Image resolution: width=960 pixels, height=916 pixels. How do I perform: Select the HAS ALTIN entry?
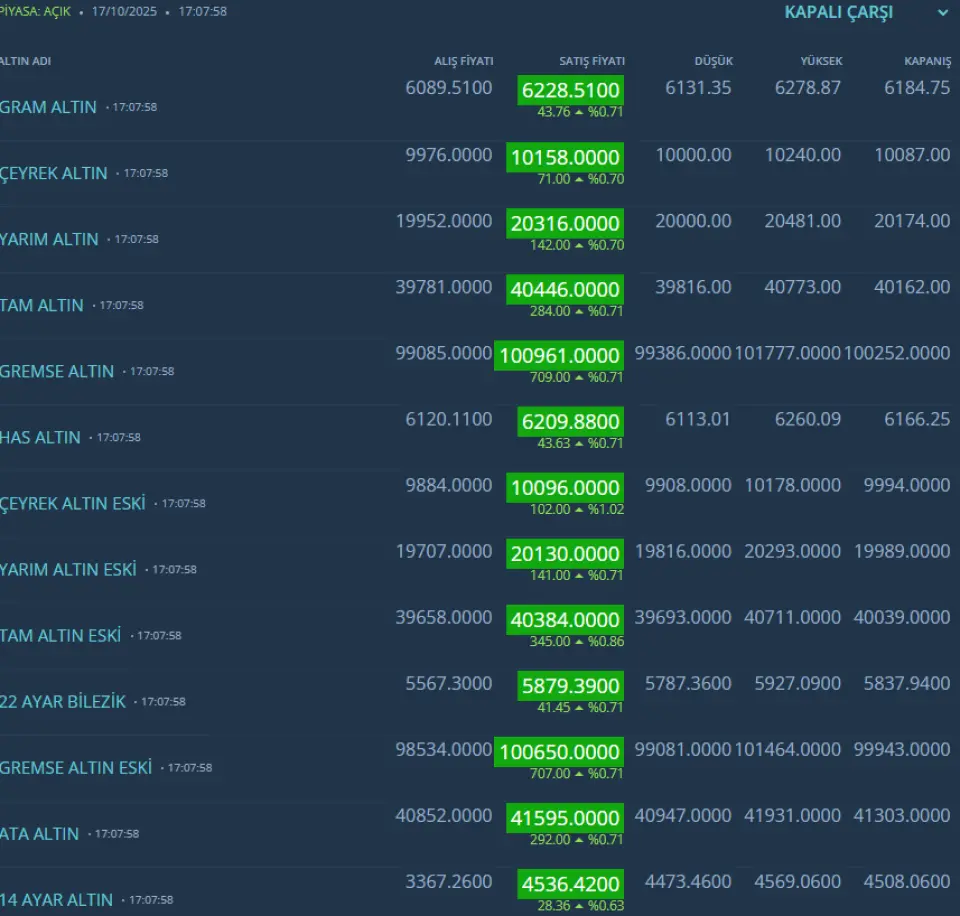pyautogui.click(x=40, y=437)
